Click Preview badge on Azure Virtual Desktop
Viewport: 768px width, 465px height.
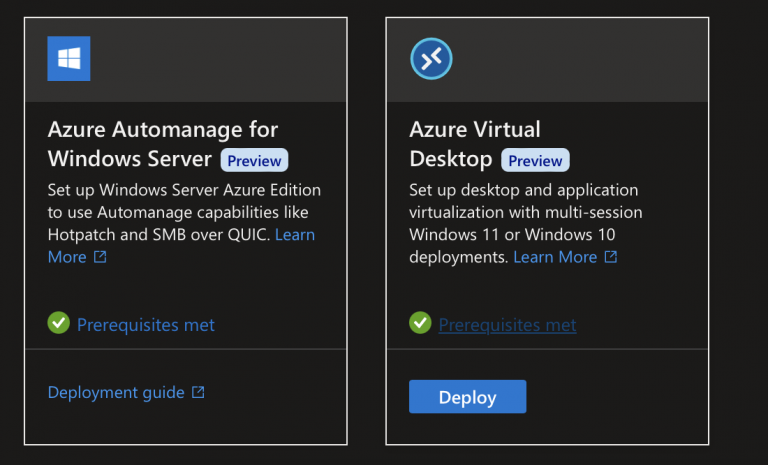[535, 160]
